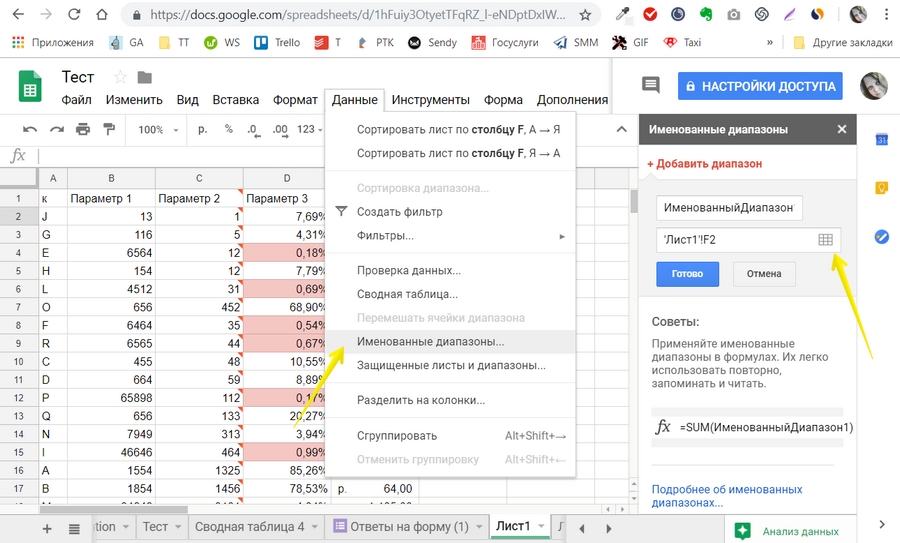
Task: Open the Подробнее об именованных диапазонах link
Action: tap(726, 496)
